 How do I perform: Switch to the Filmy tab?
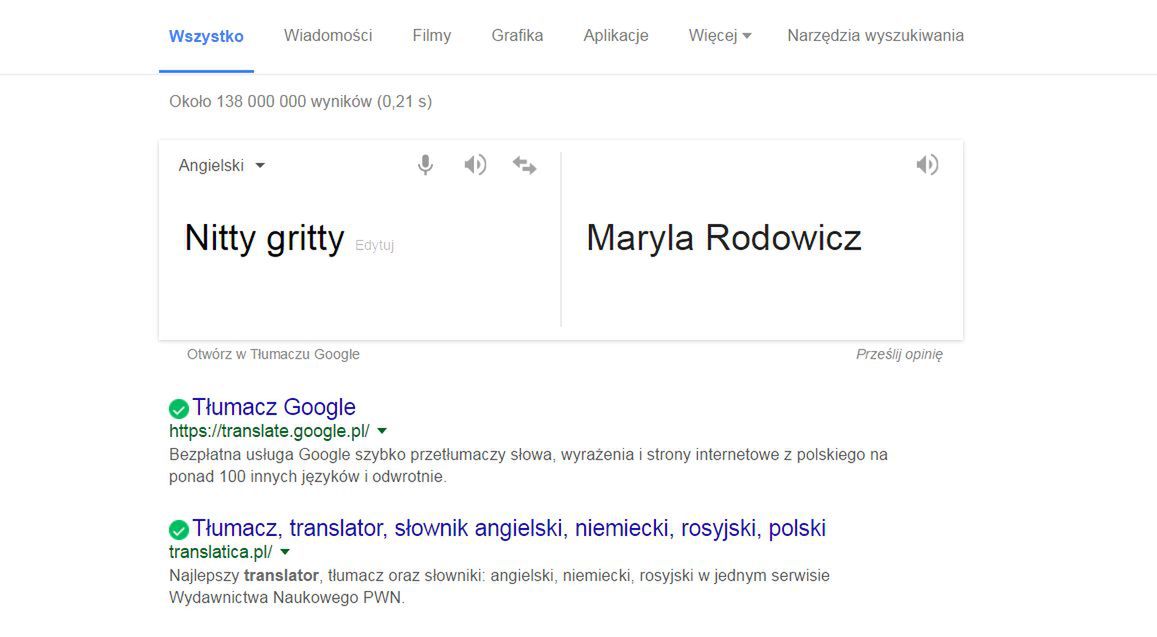click(432, 36)
